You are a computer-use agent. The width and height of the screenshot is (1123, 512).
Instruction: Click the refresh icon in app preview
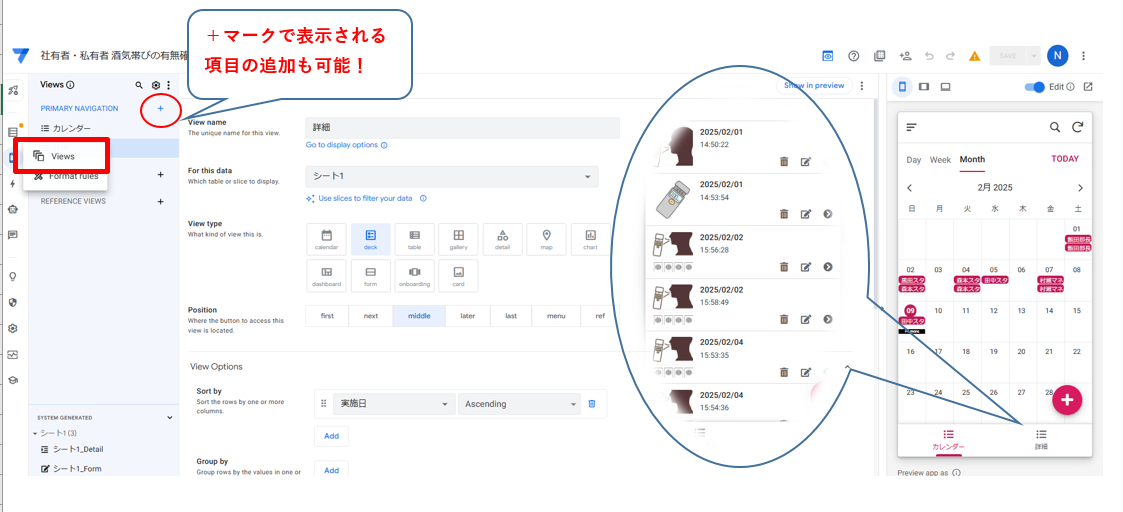tap(1077, 127)
